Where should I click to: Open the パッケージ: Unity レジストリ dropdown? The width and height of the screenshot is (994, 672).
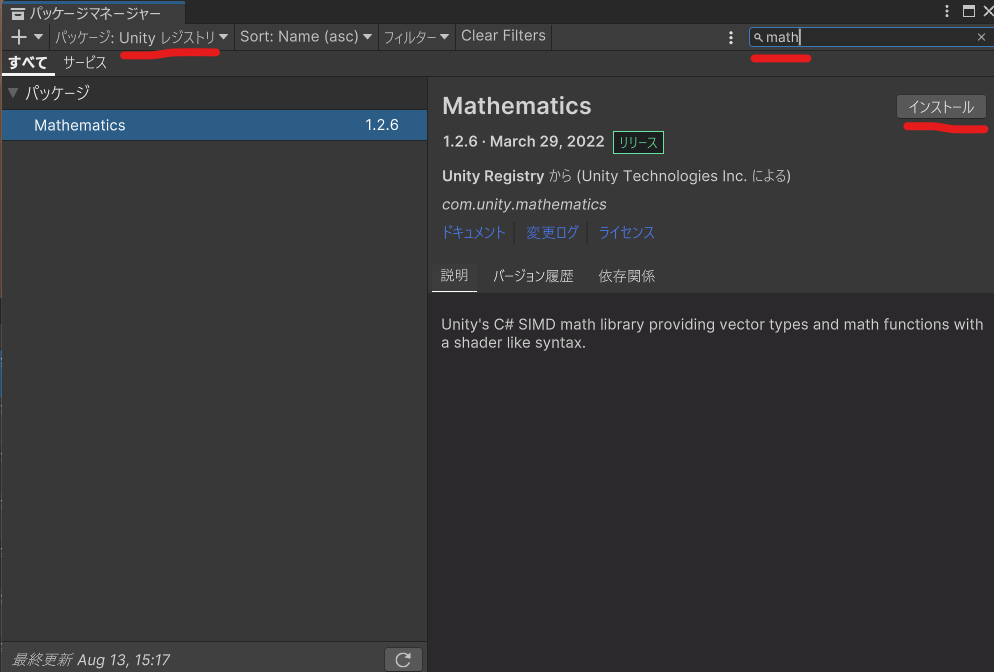(141, 37)
